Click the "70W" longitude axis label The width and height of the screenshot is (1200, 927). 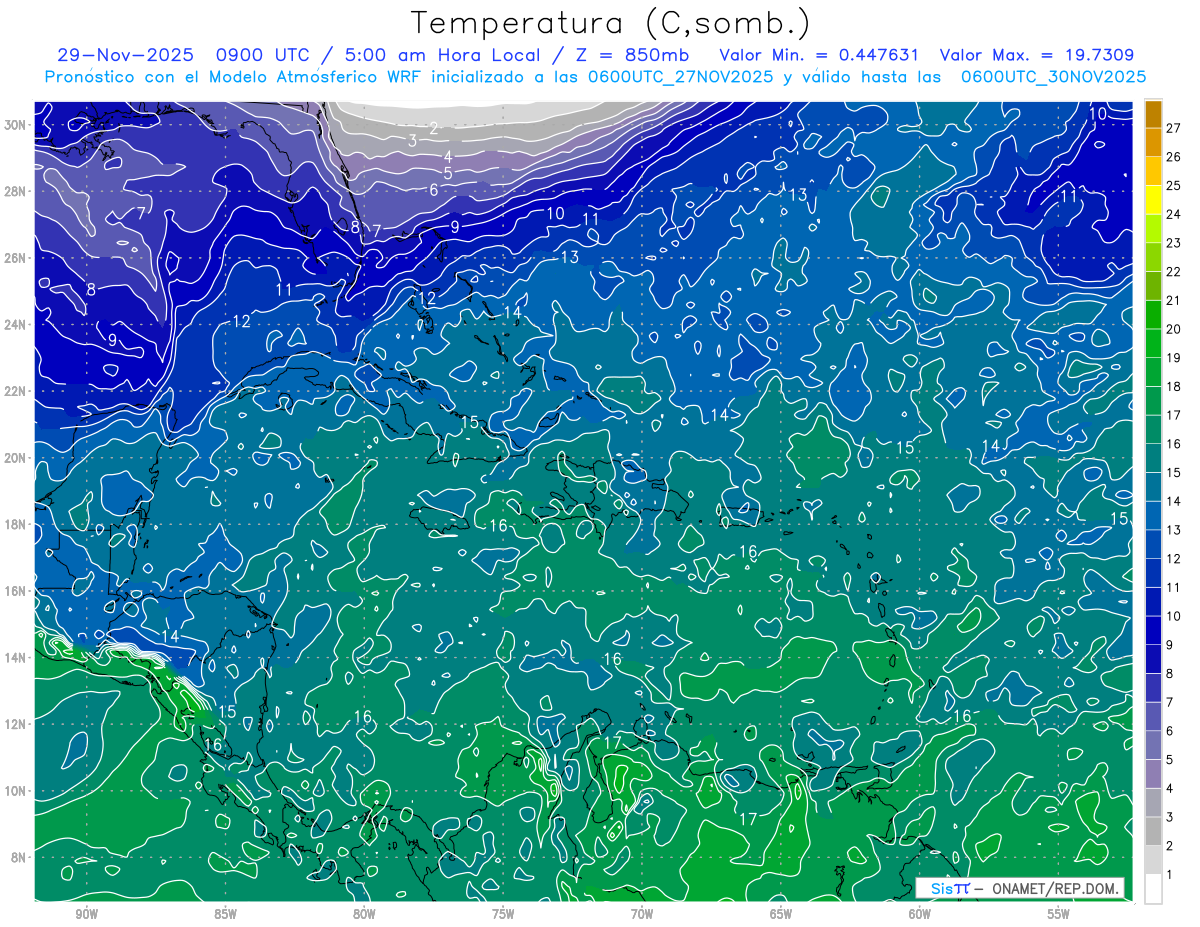[642, 914]
